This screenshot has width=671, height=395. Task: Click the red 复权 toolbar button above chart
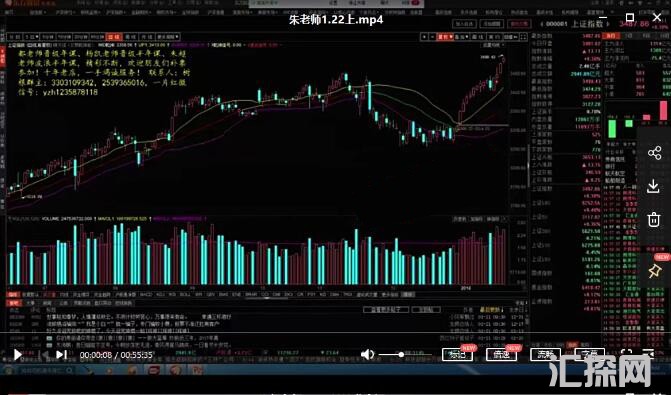point(445,37)
